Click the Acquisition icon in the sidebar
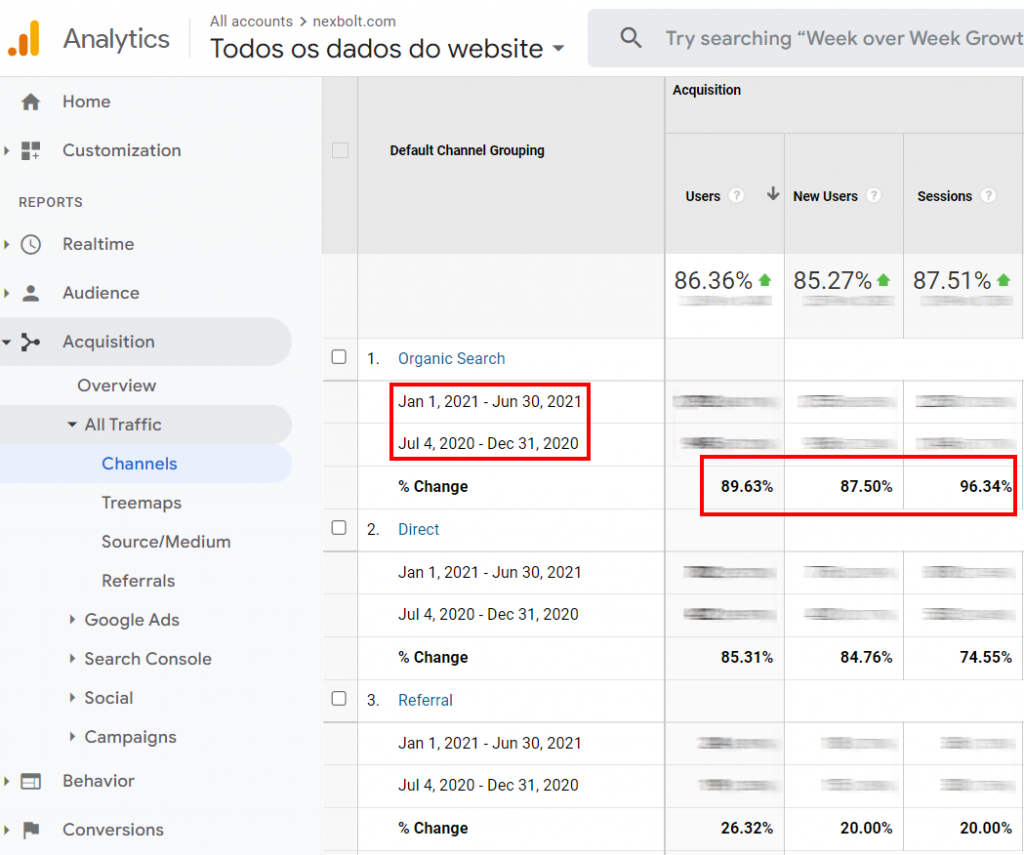 point(31,341)
